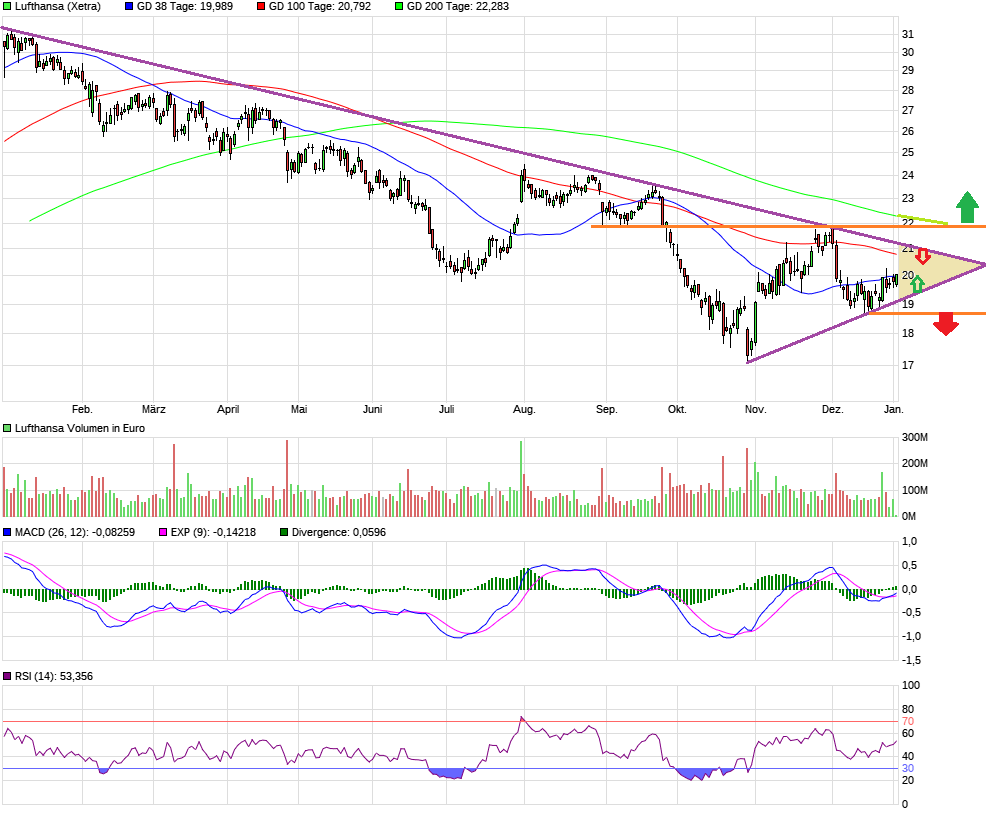The image size is (986, 814).
Task: Click the 'Jan.' month axis label
Action: click(894, 410)
